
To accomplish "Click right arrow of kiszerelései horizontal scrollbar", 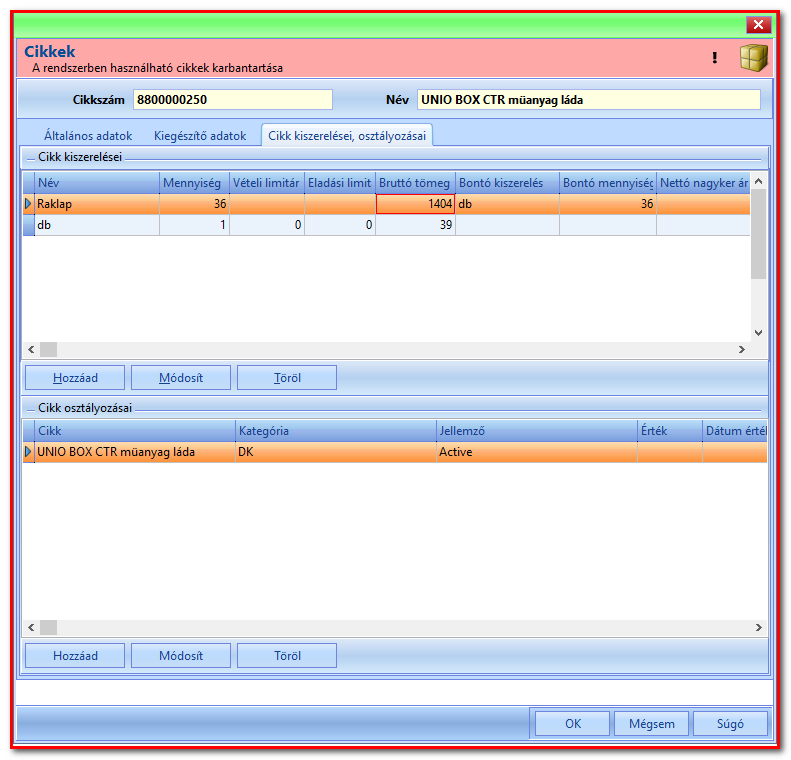I will [742, 349].
